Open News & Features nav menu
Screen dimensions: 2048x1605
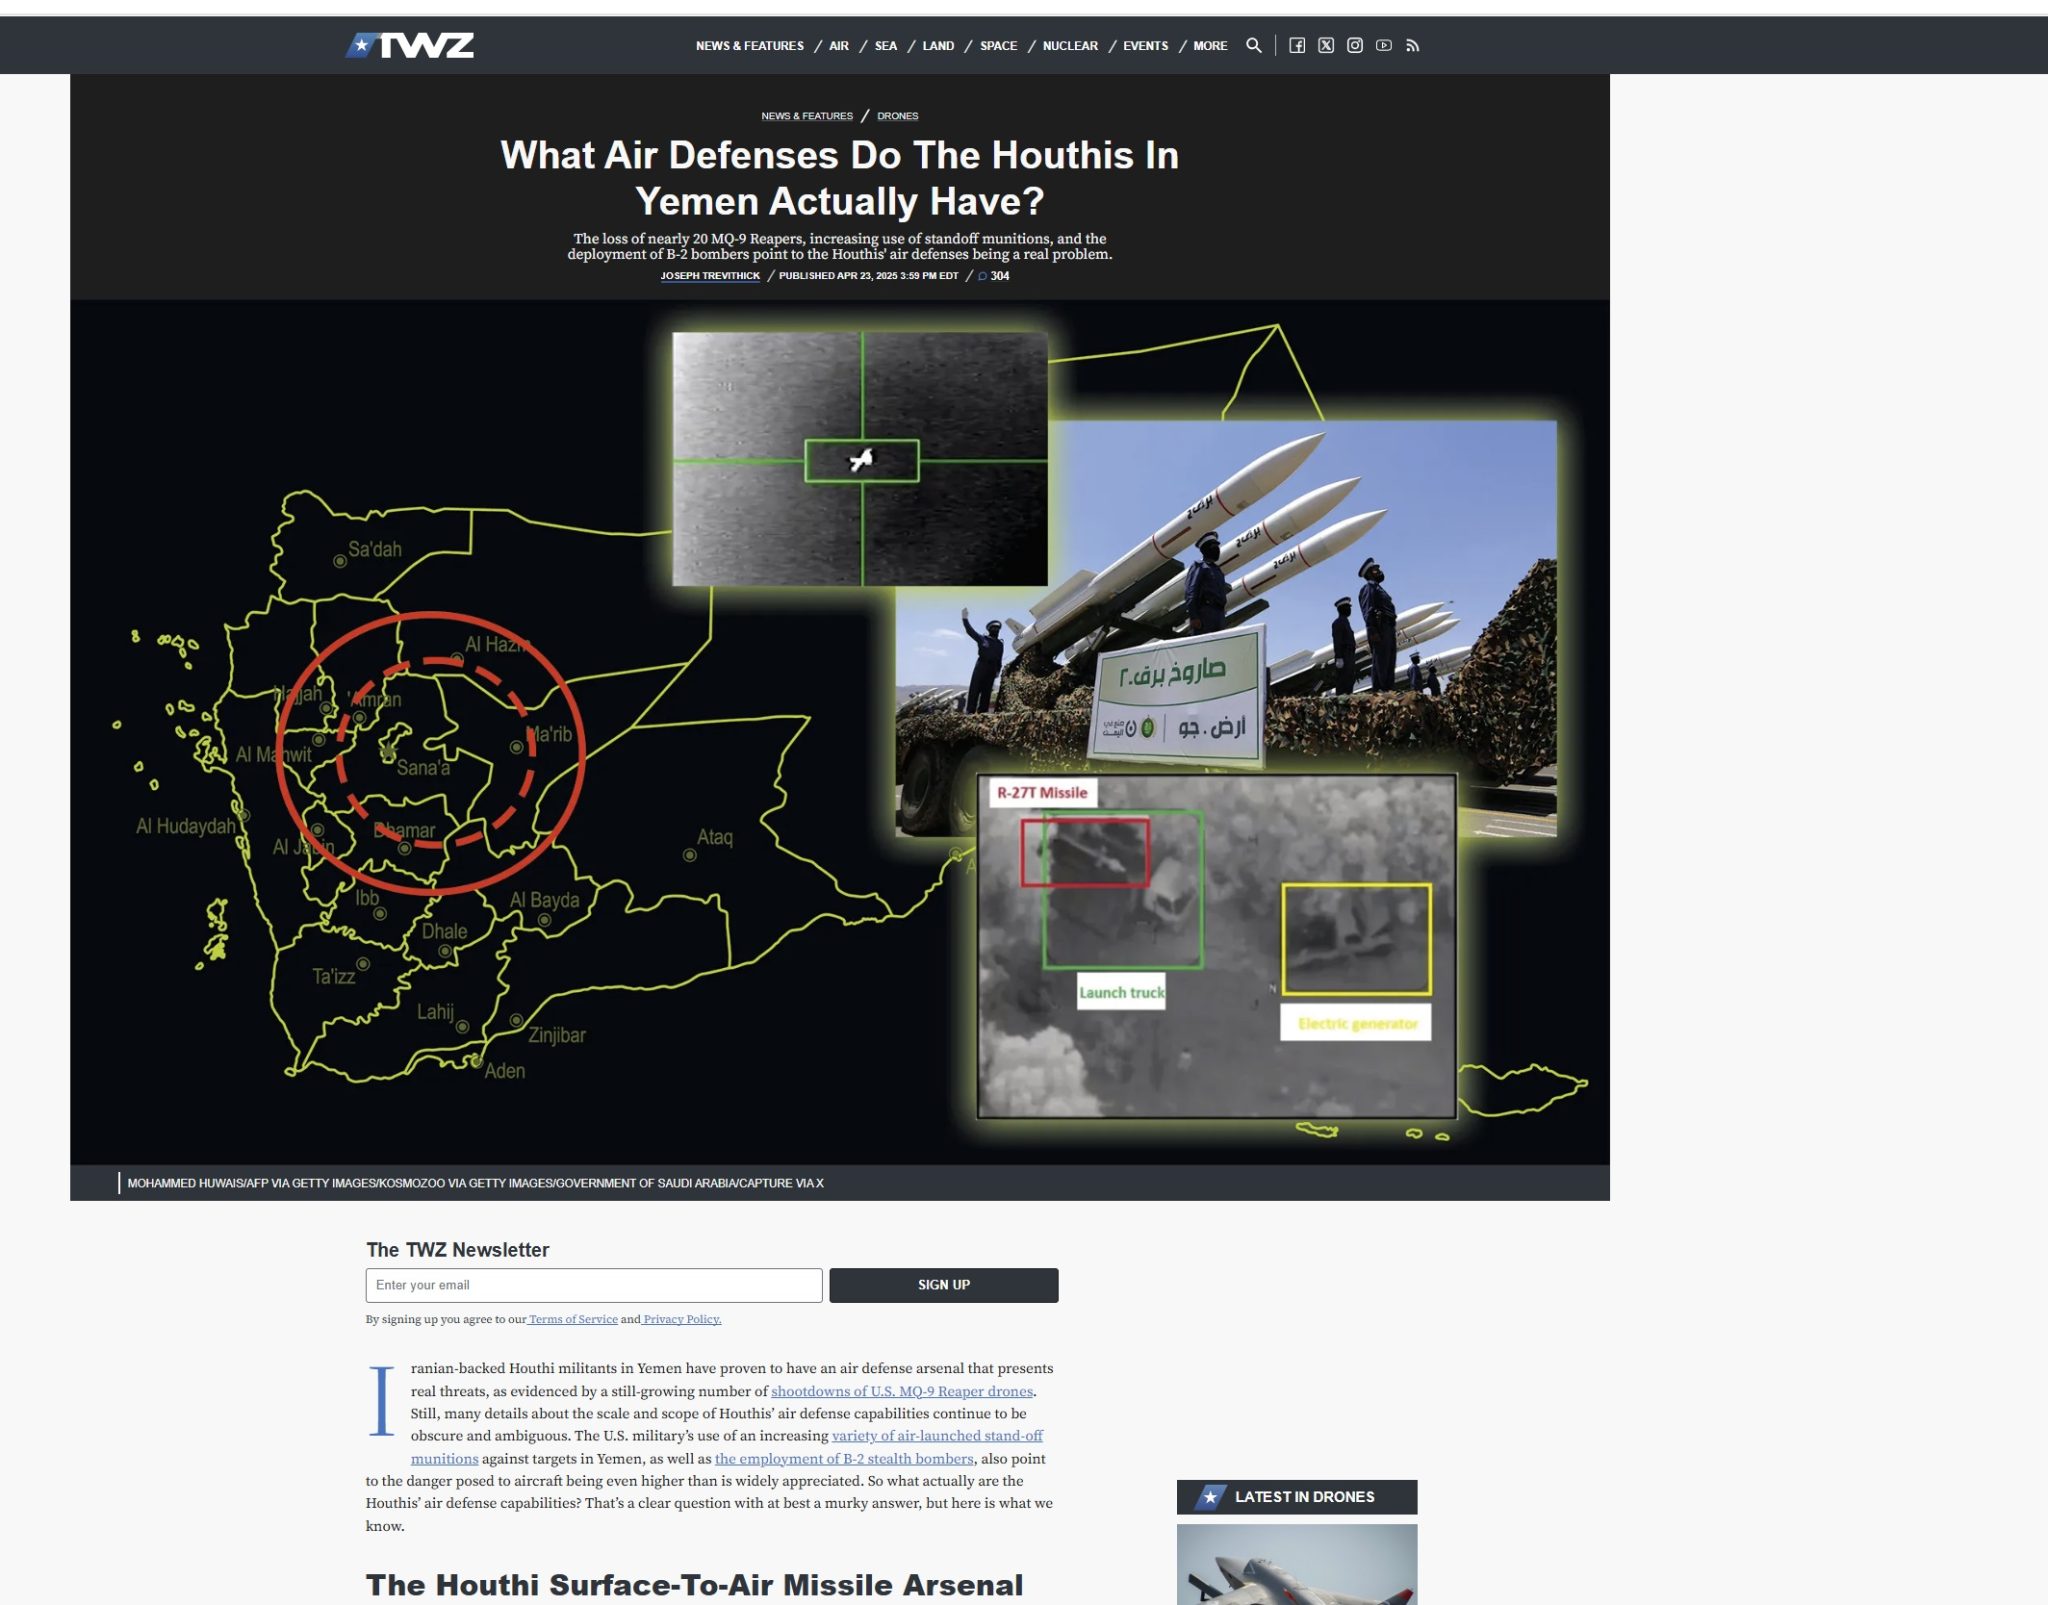[749, 46]
